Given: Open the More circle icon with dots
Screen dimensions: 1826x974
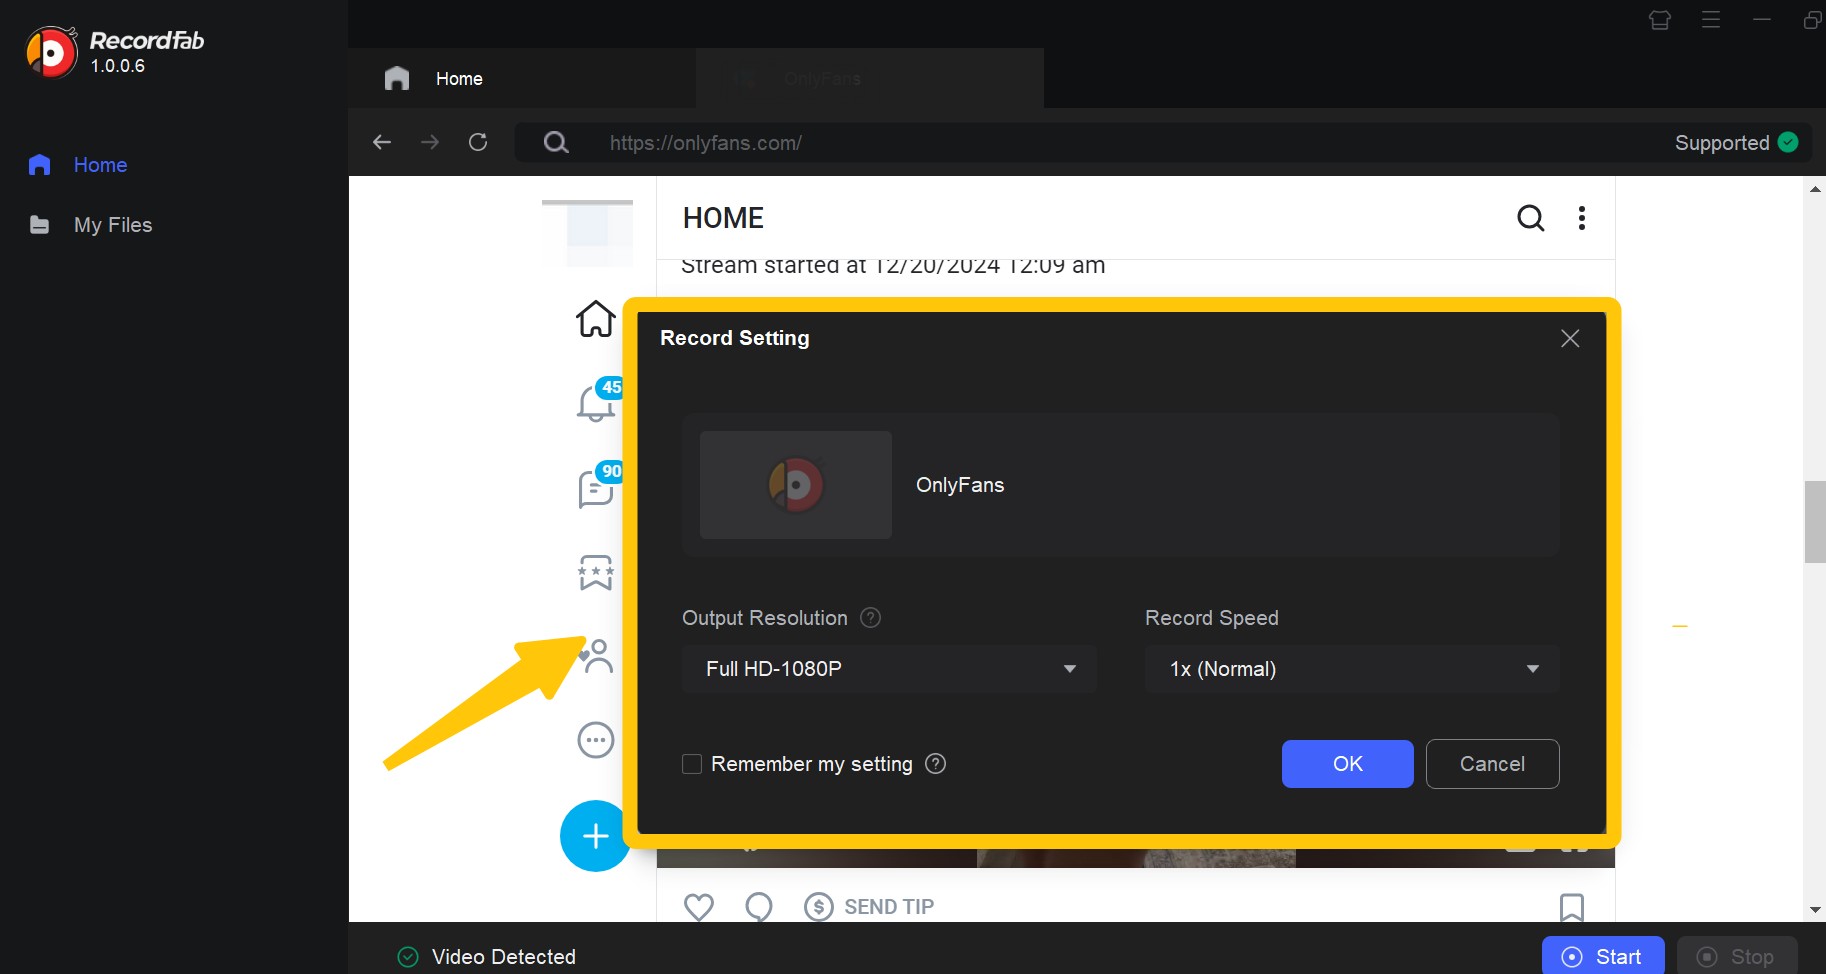Looking at the screenshot, I should (596, 740).
